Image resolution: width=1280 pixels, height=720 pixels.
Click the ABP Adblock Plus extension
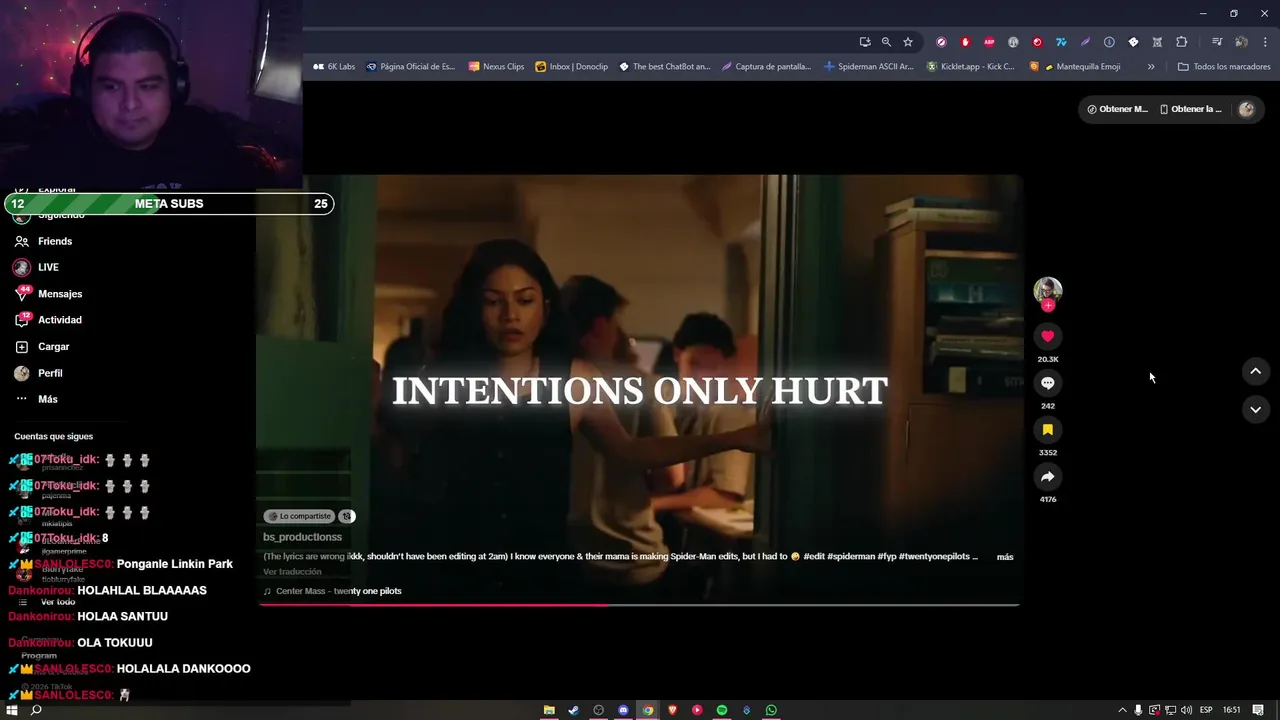tap(989, 42)
